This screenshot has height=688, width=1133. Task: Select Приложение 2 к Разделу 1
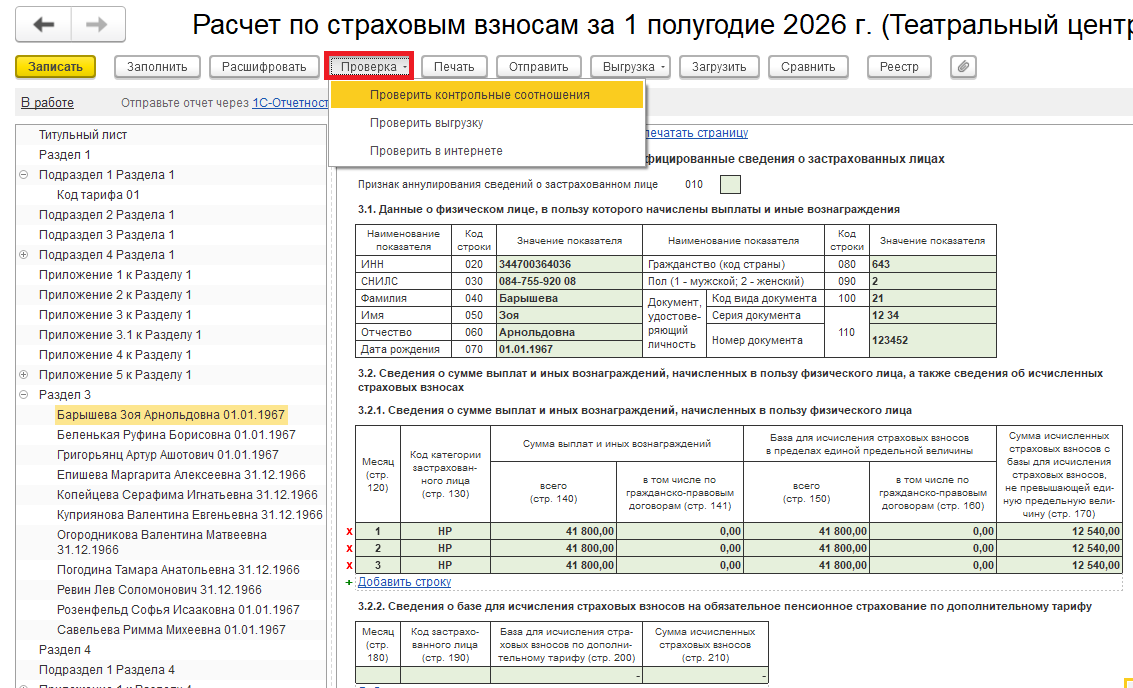click(x=116, y=295)
